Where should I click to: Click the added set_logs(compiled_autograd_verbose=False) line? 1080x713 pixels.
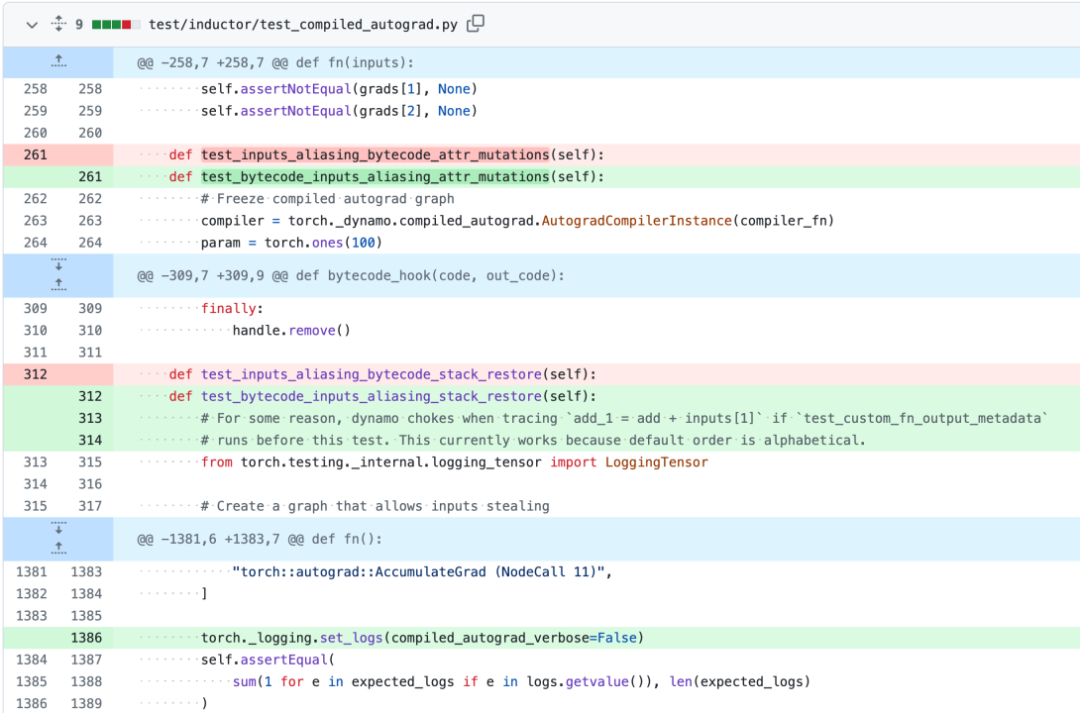coord(422,638)
